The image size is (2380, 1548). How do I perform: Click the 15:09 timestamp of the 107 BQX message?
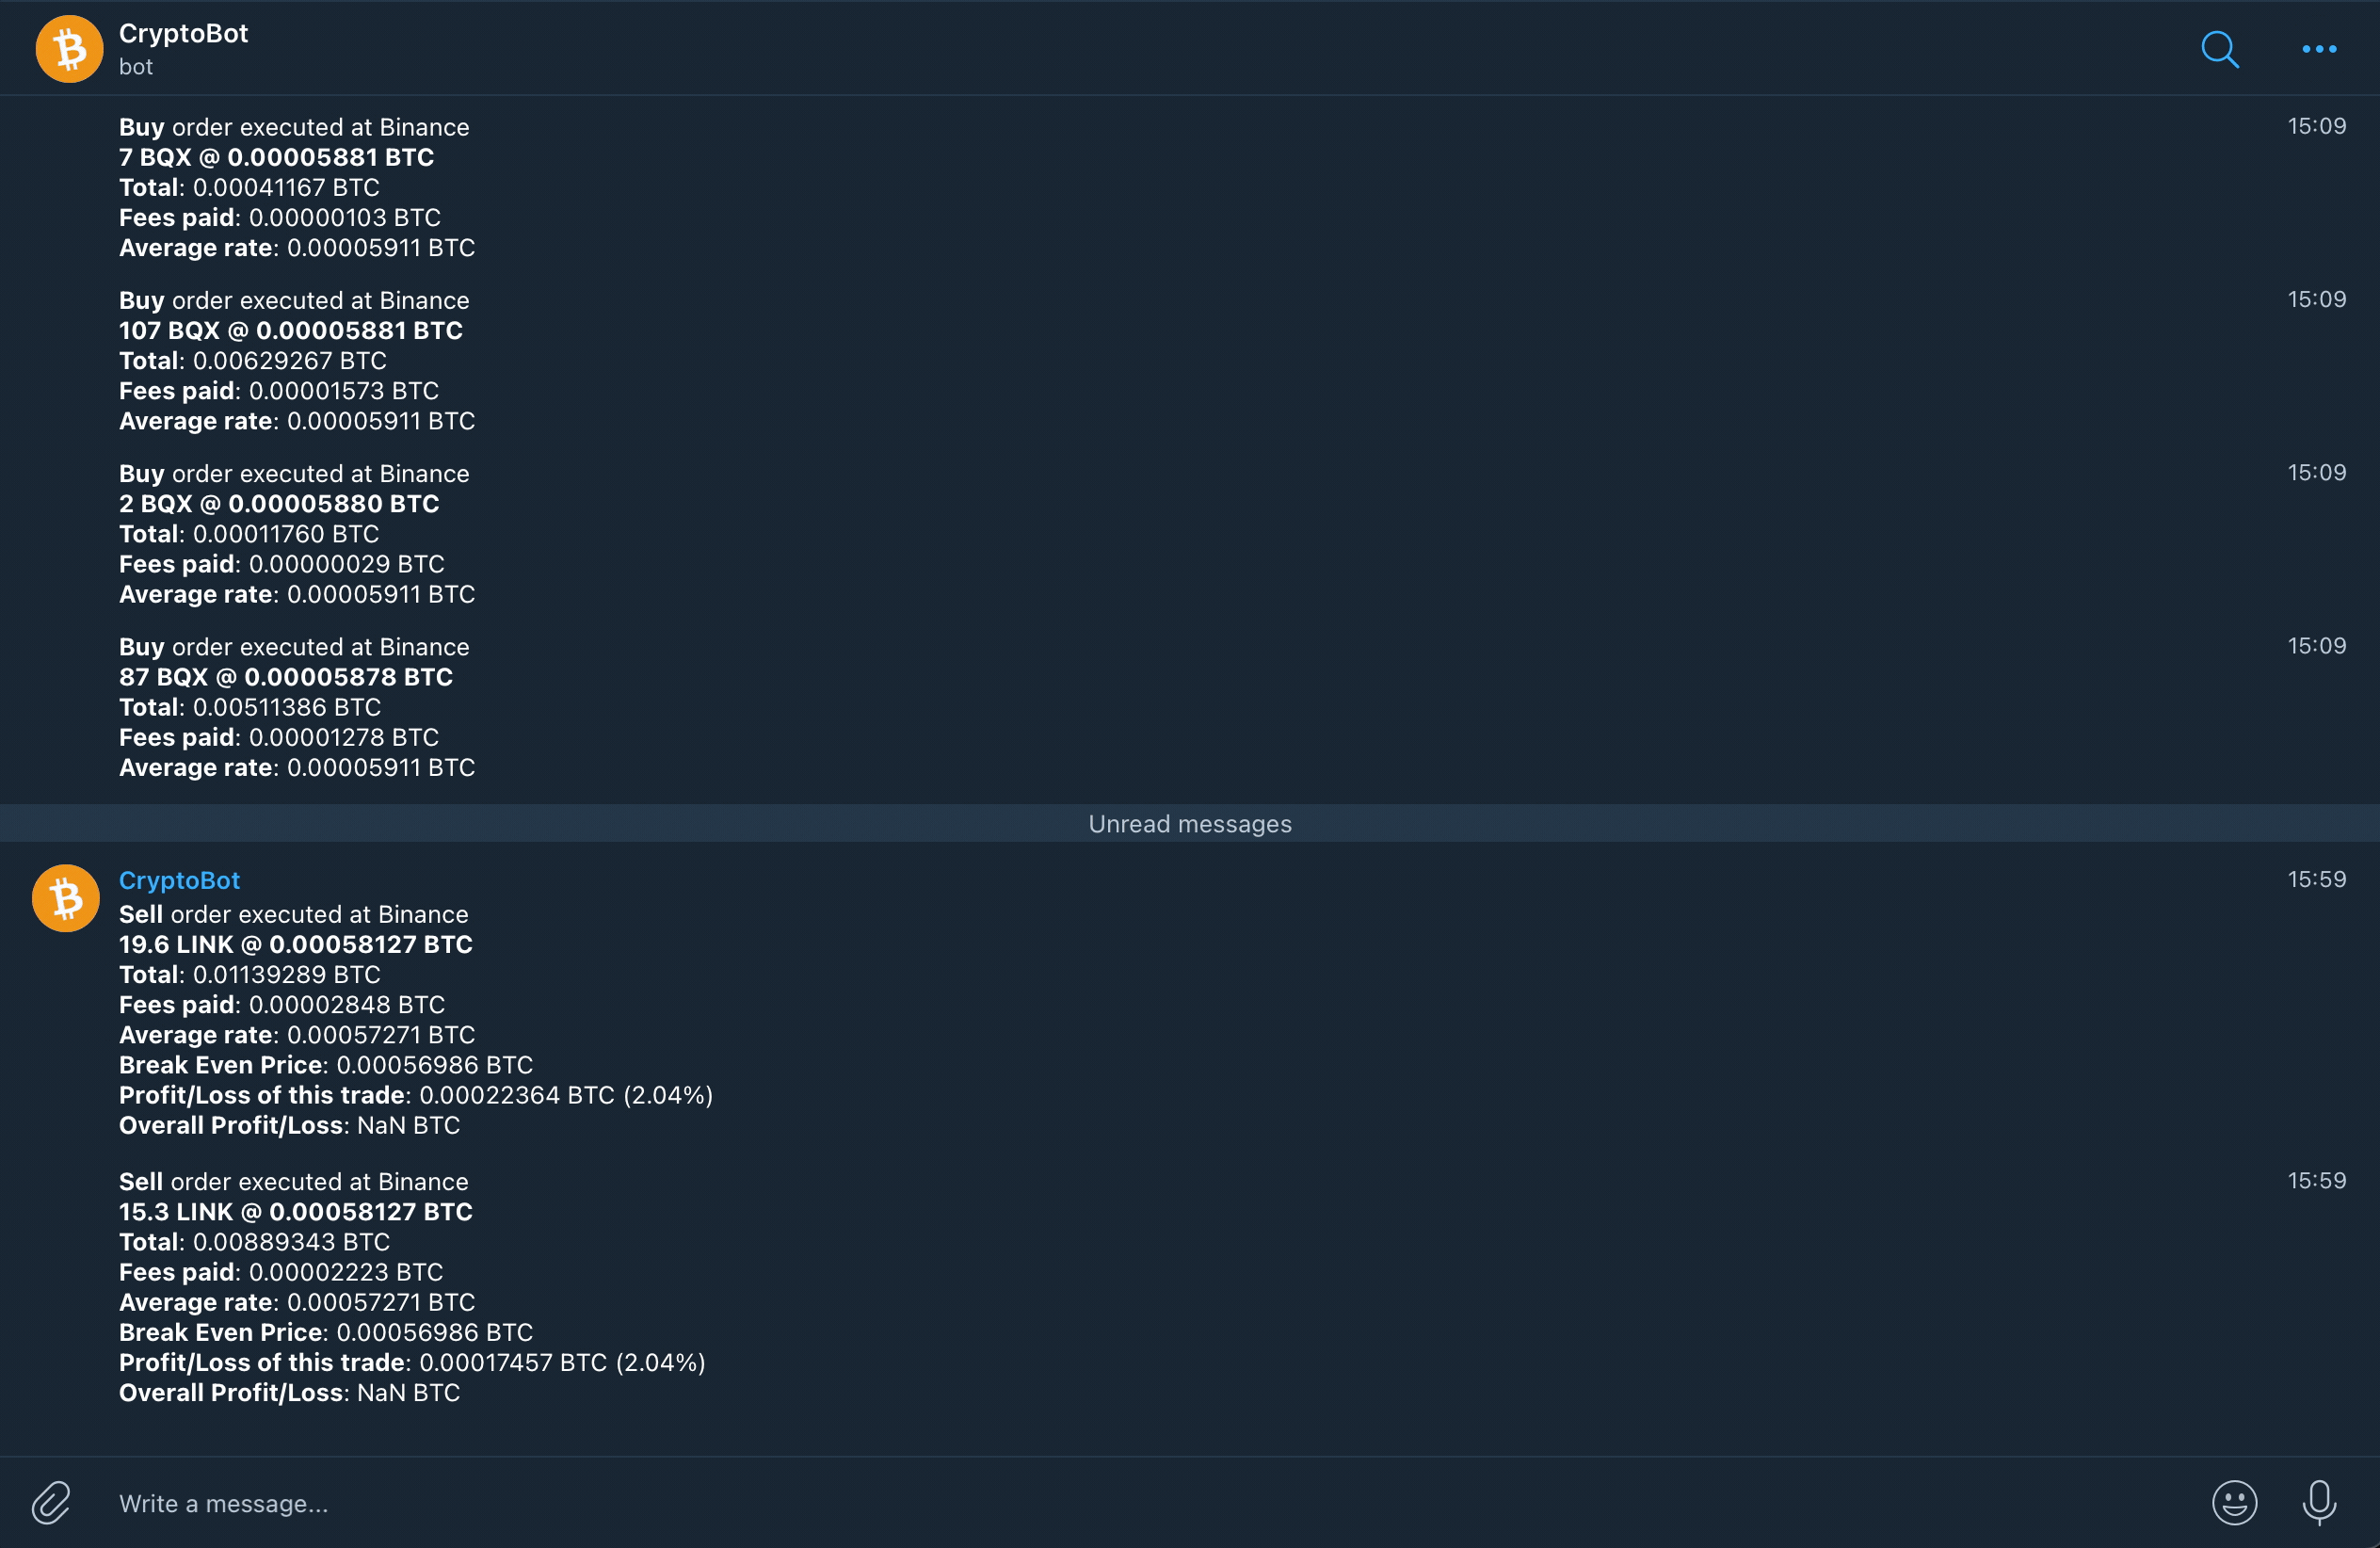click(x=2316, y=299)
